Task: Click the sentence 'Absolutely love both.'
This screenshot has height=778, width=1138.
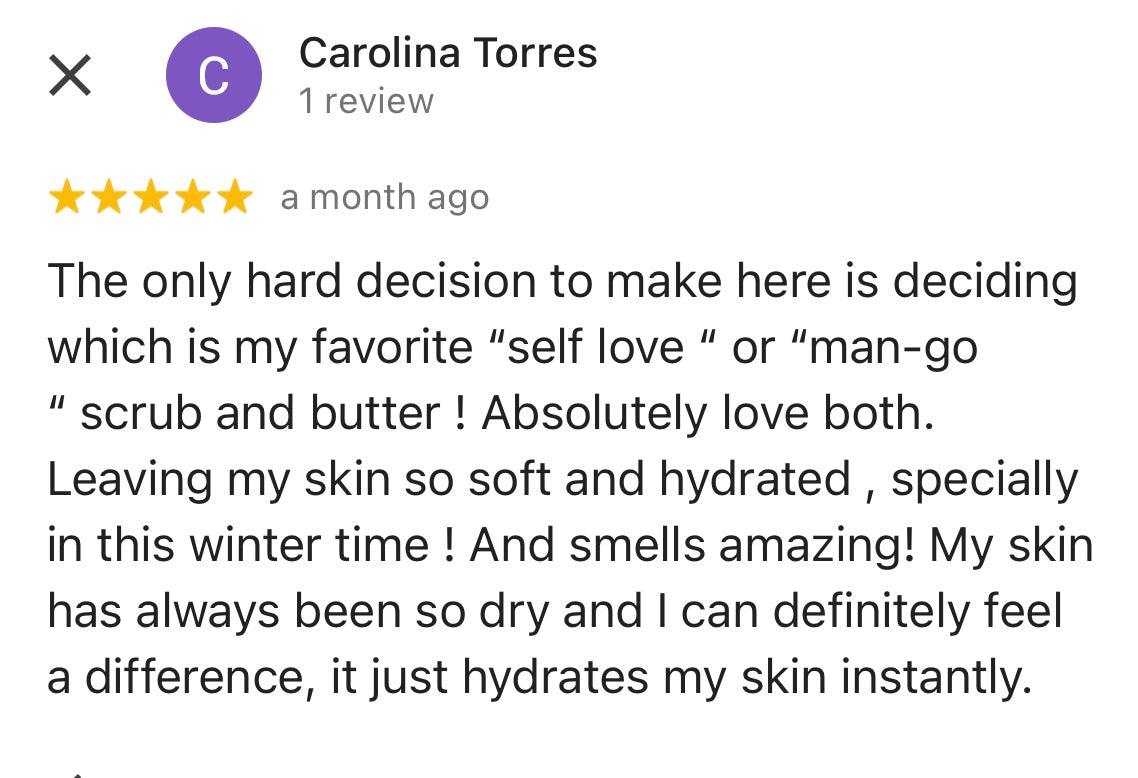Action: coord(708,414)
